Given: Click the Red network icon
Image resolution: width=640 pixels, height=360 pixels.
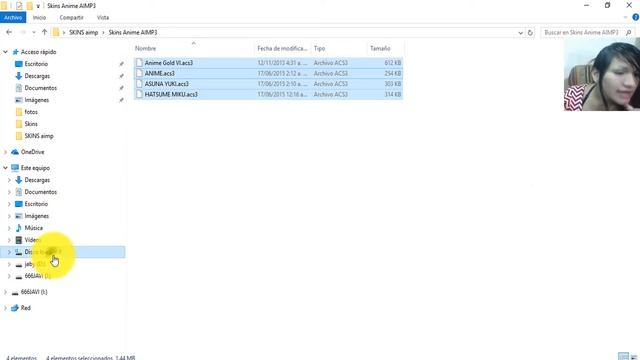Looking at the screenshot, I should (x=15, y=308).
